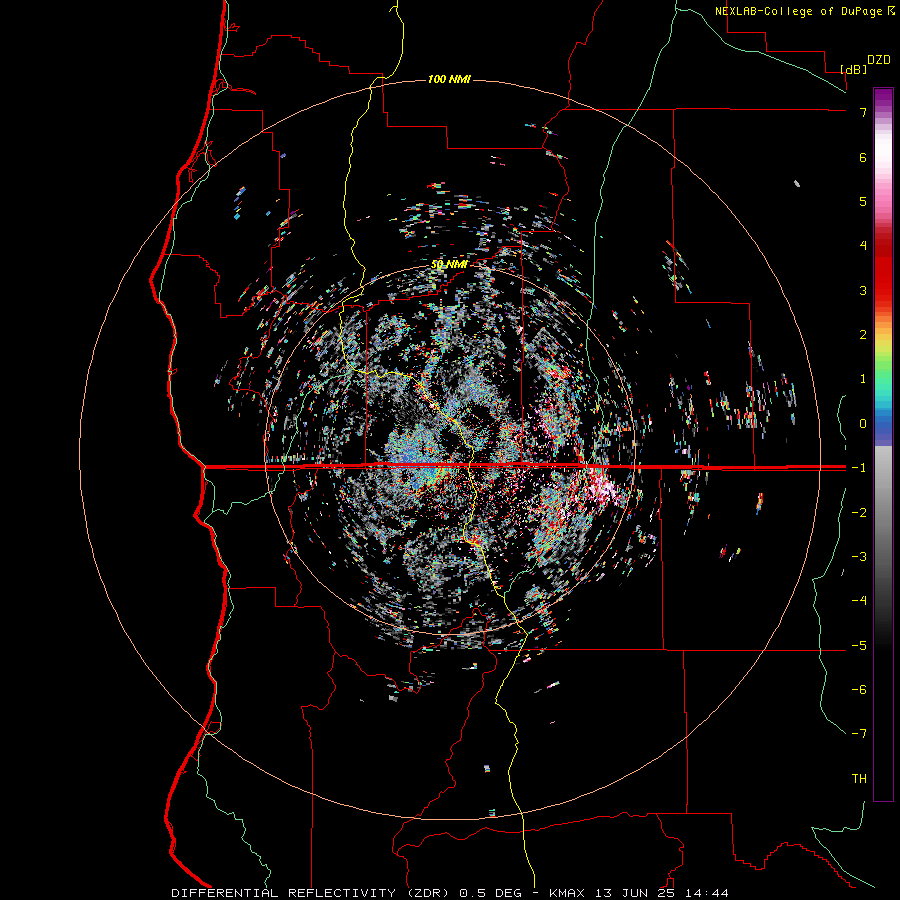The height and width of the screenshot is (900, 900).
Task: Click the -5 value on the color scale
Action: (x=859, y=646)
